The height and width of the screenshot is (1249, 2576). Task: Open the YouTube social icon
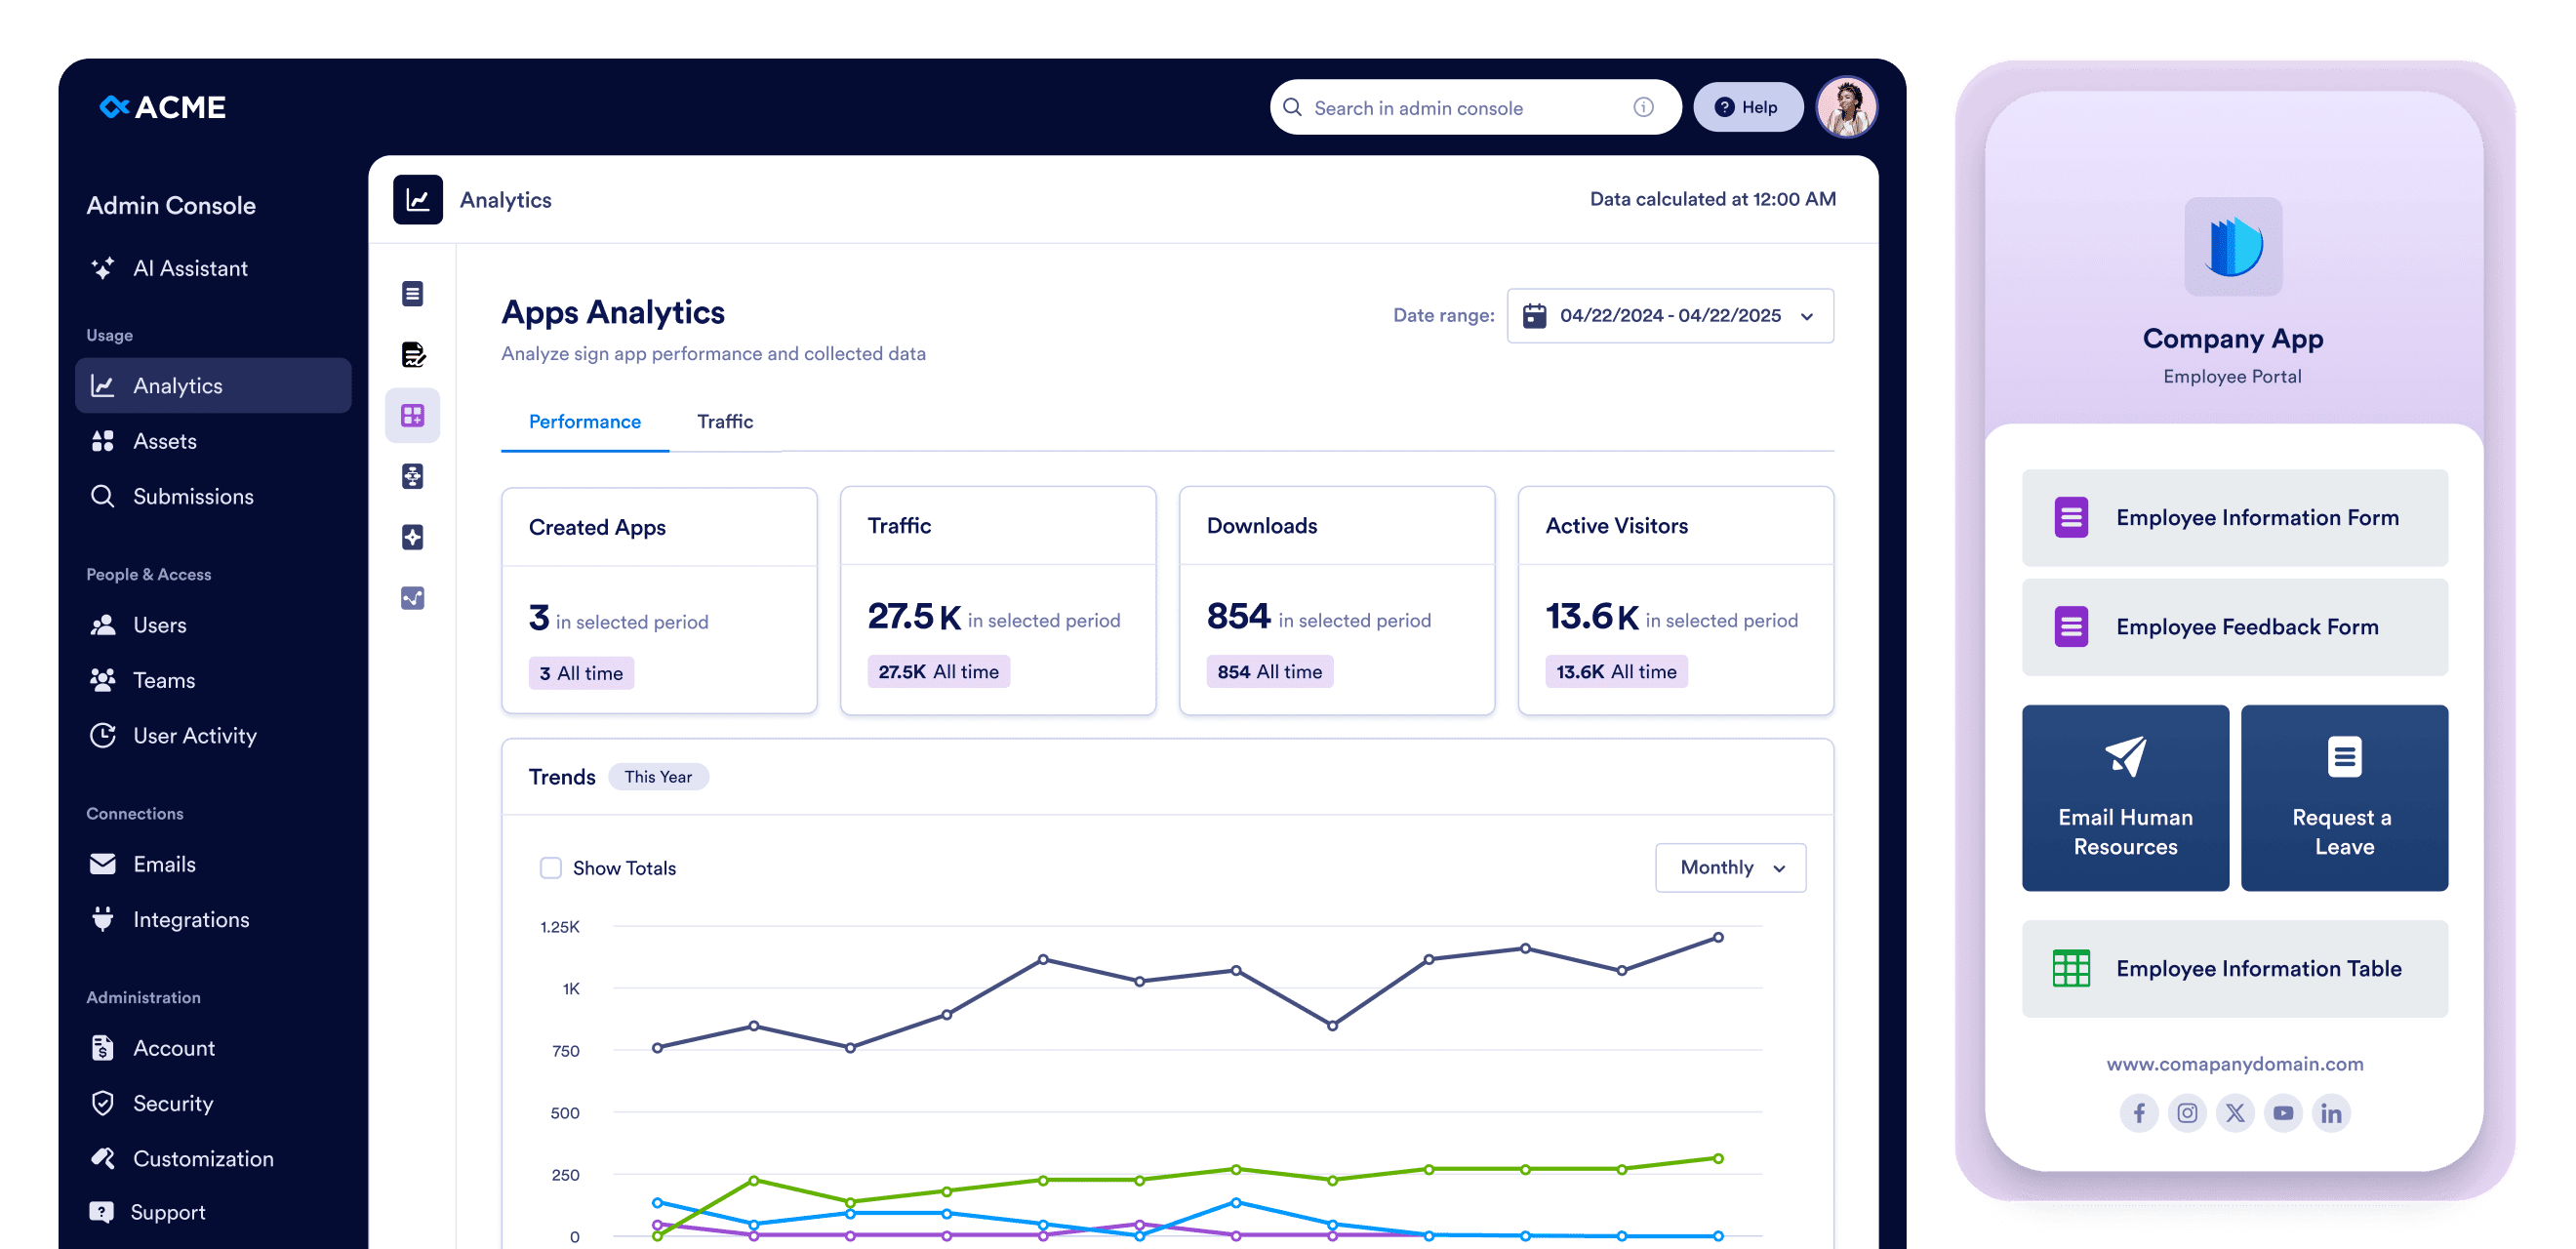pyautogui.click(x=2283, y=1113)
